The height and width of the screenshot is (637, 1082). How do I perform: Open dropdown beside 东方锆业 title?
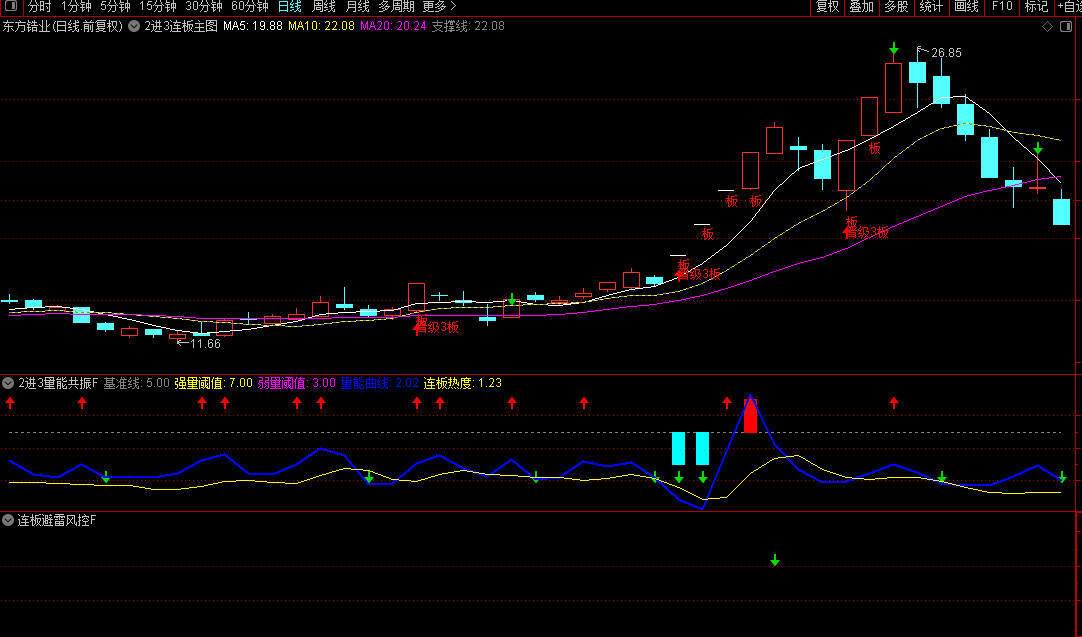click(134, 26)
